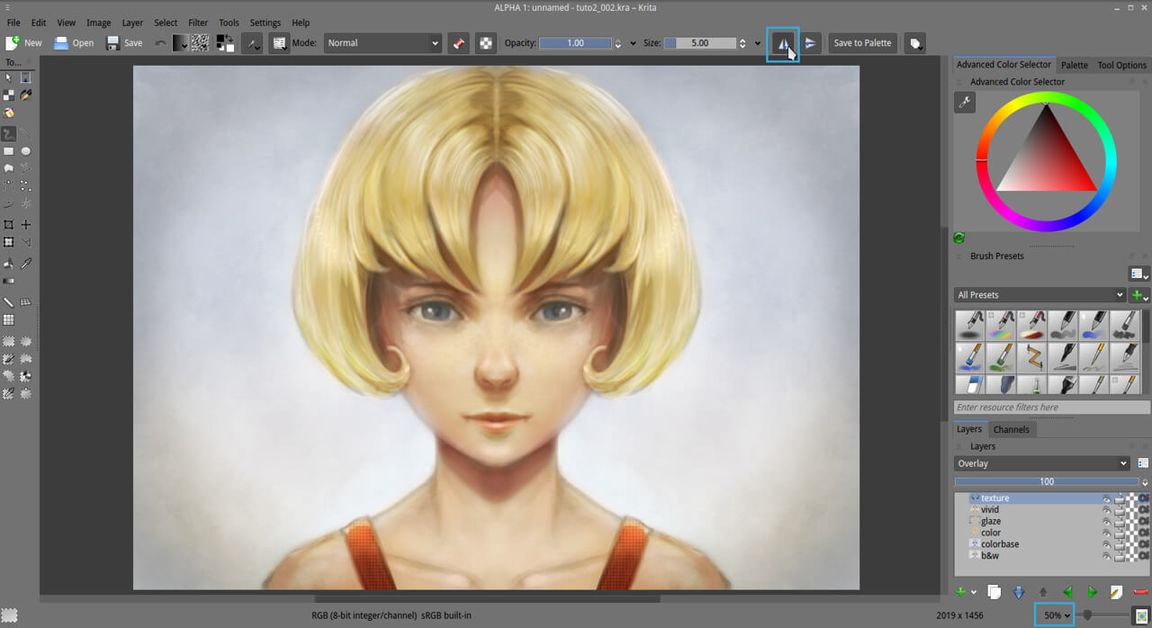1152x628 pixels.
Task: Click the brush Opacity slider
Action: pyautogui.click(x=576, y=43)
